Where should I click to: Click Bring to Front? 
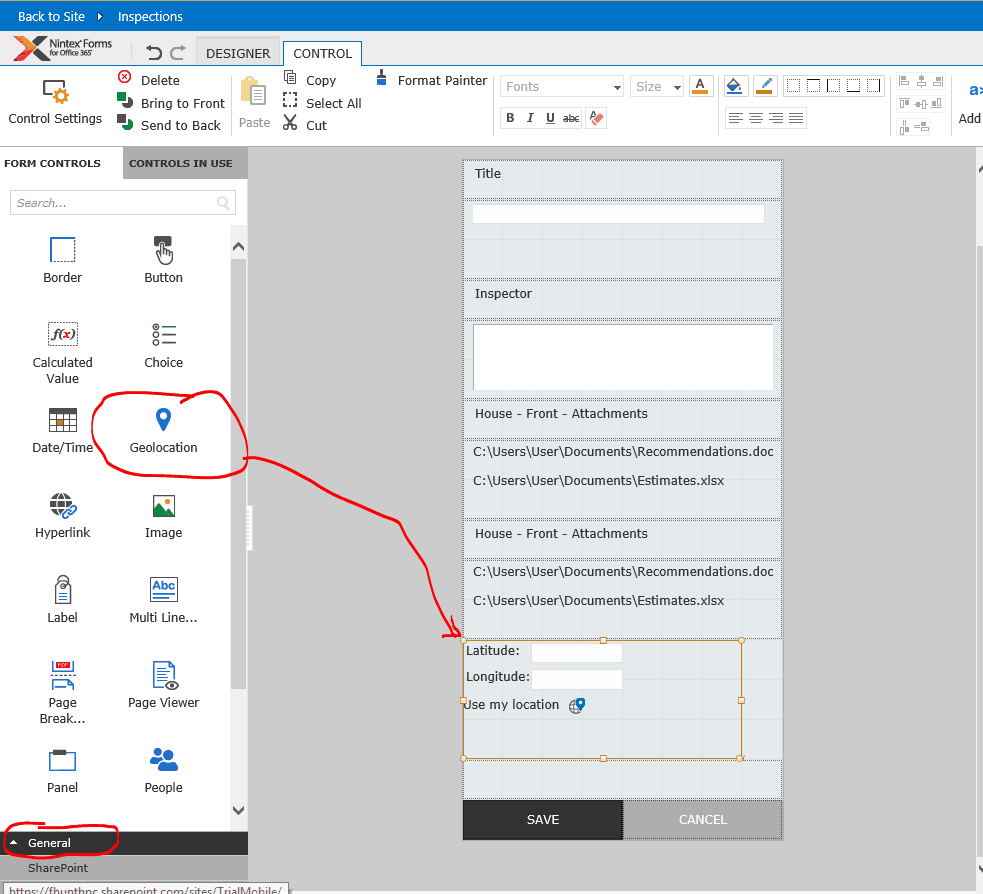171,103
